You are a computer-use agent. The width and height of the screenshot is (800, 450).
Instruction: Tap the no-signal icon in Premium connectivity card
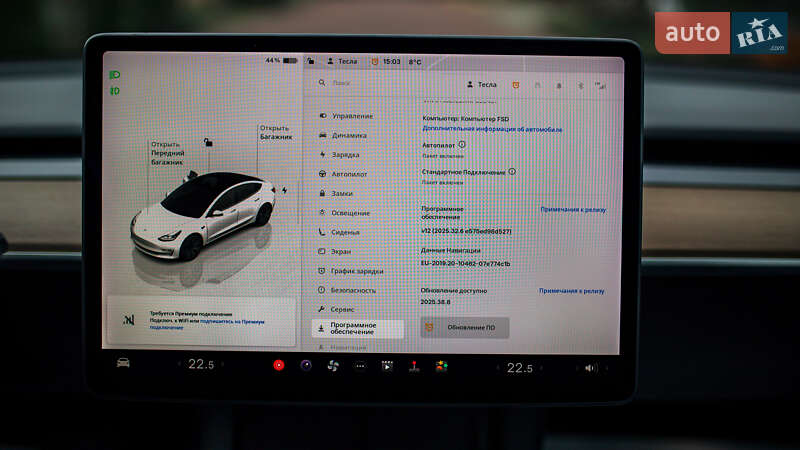[x=129, y=319]
